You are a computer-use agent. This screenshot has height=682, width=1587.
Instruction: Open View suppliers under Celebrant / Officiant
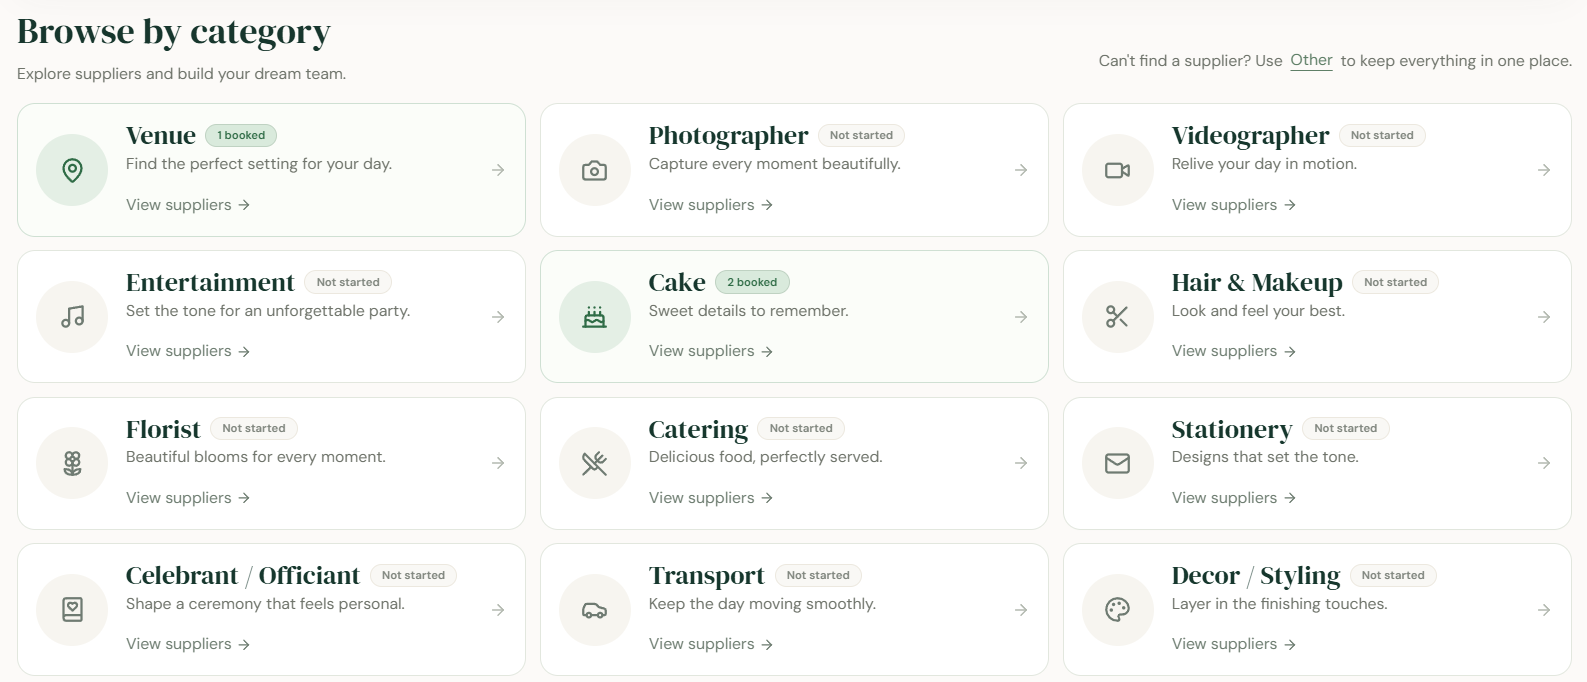188,644
